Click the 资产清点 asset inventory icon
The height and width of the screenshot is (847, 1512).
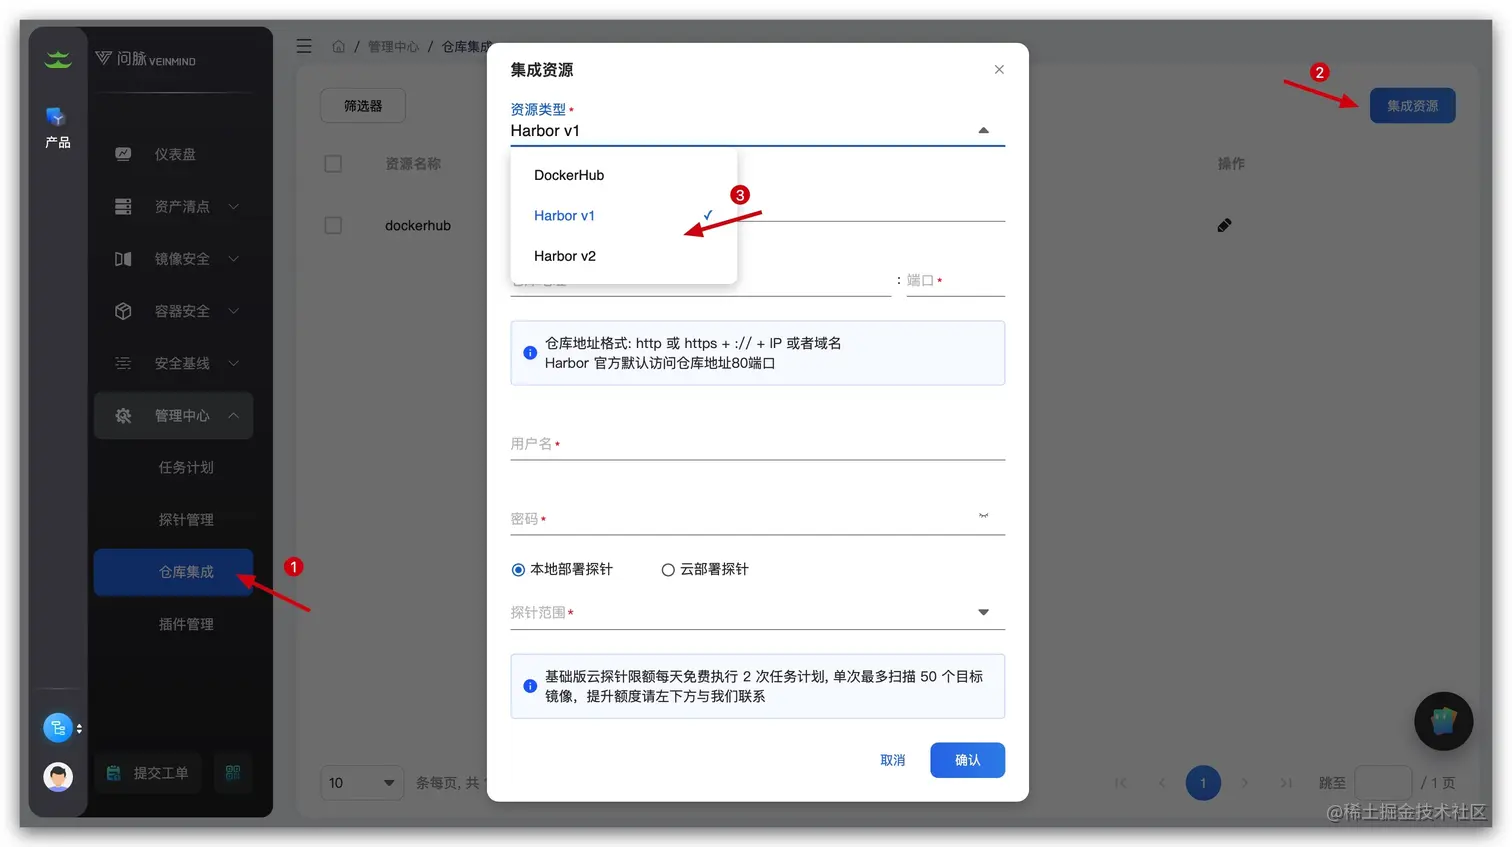123,206
